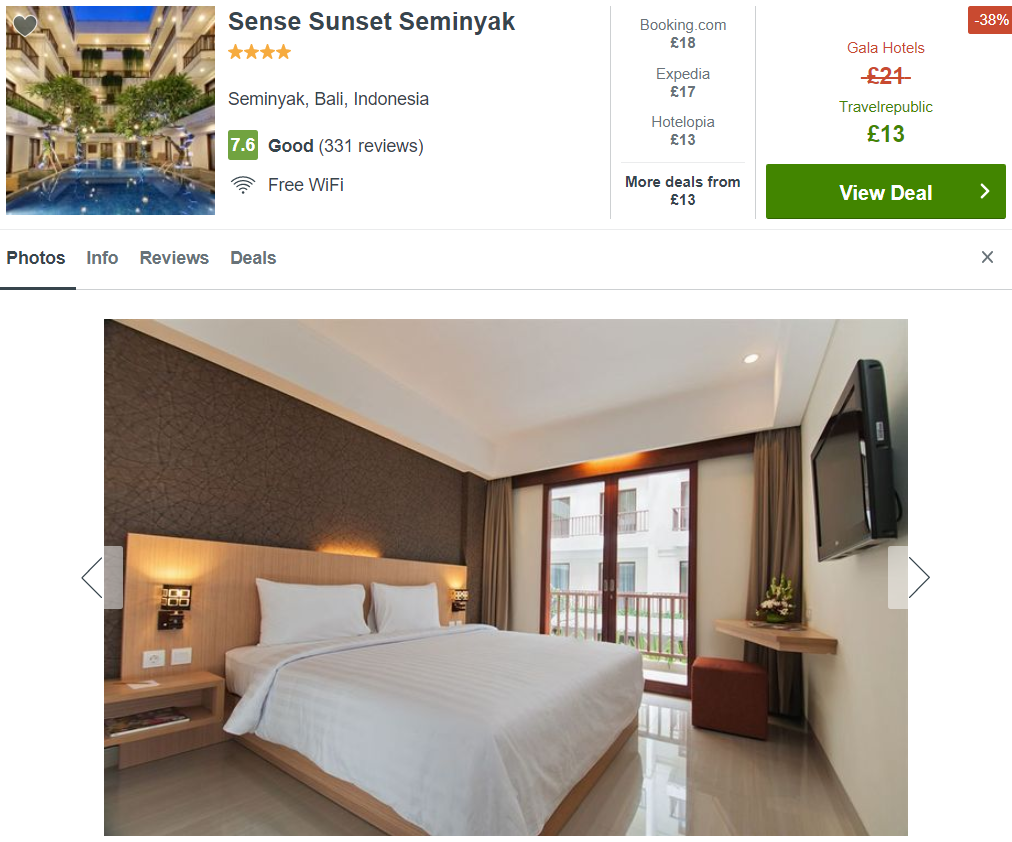Click the -38% discount badge
The width and height of the screenshot is (1012, 842).
click(989, 20)
